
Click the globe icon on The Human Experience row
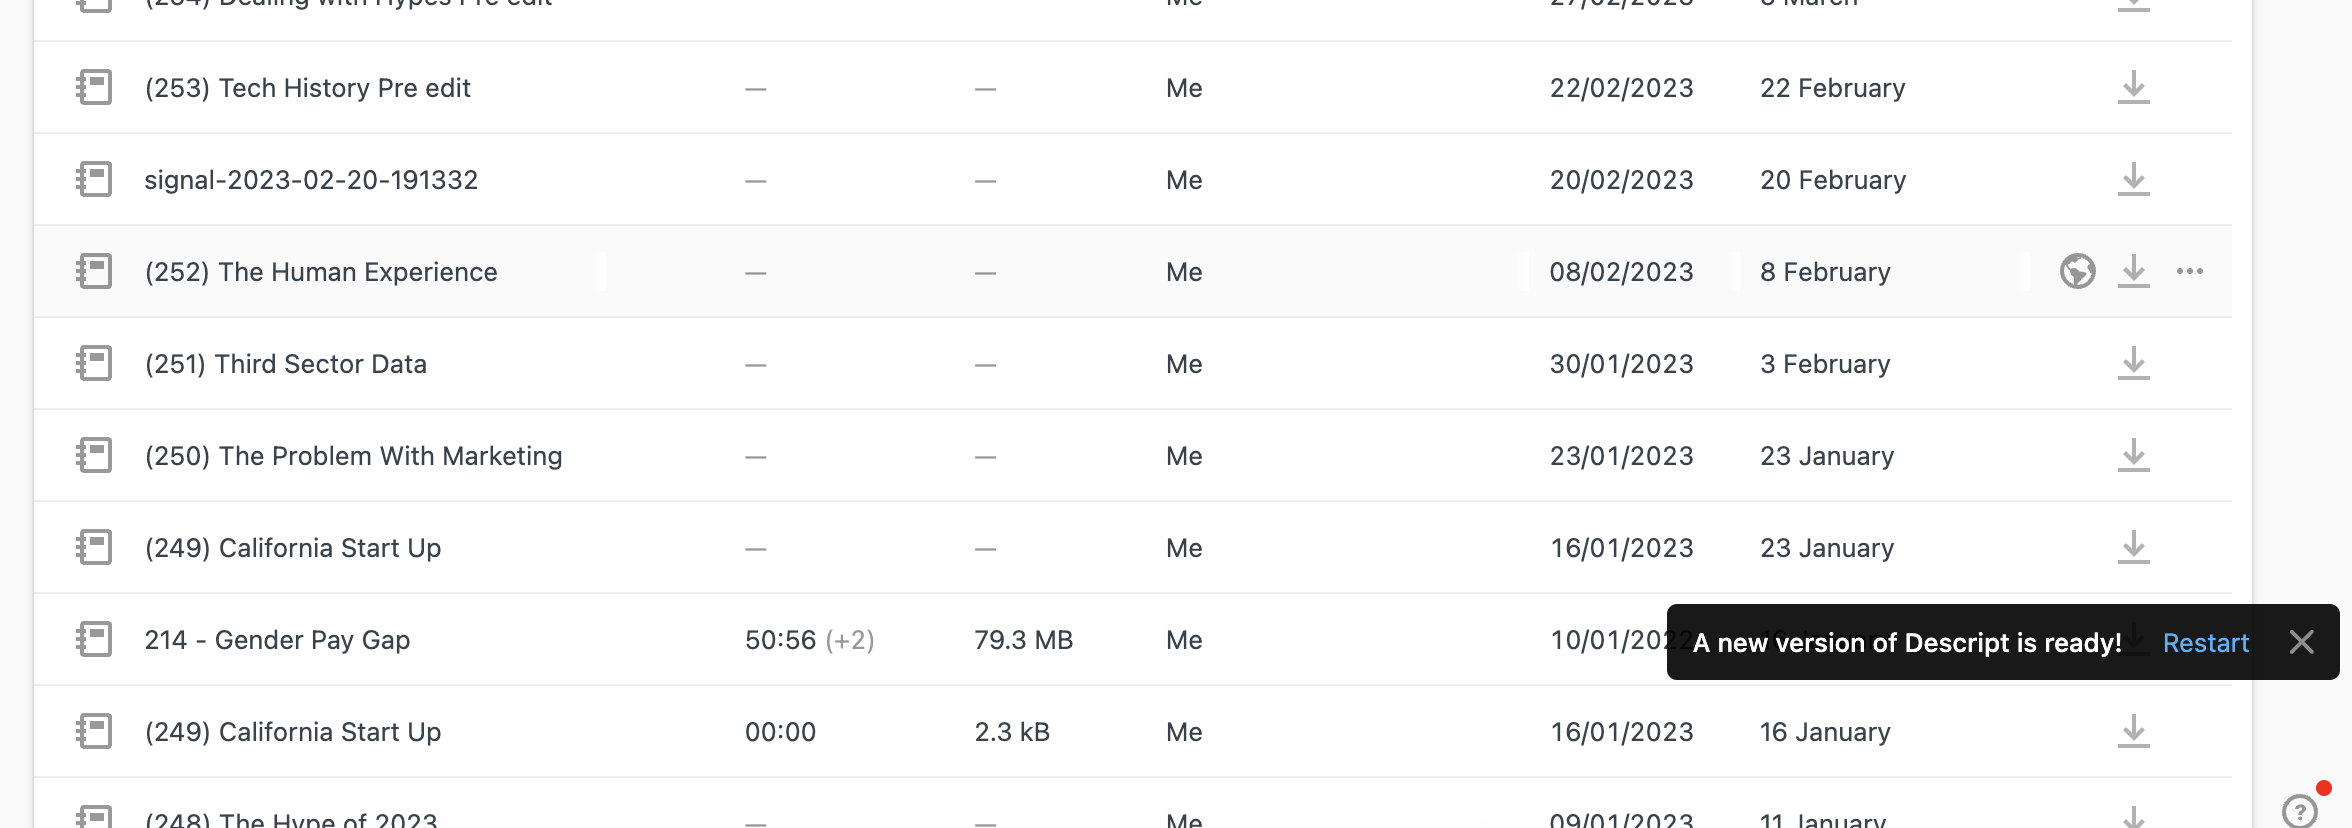(x=2077, y=271)
